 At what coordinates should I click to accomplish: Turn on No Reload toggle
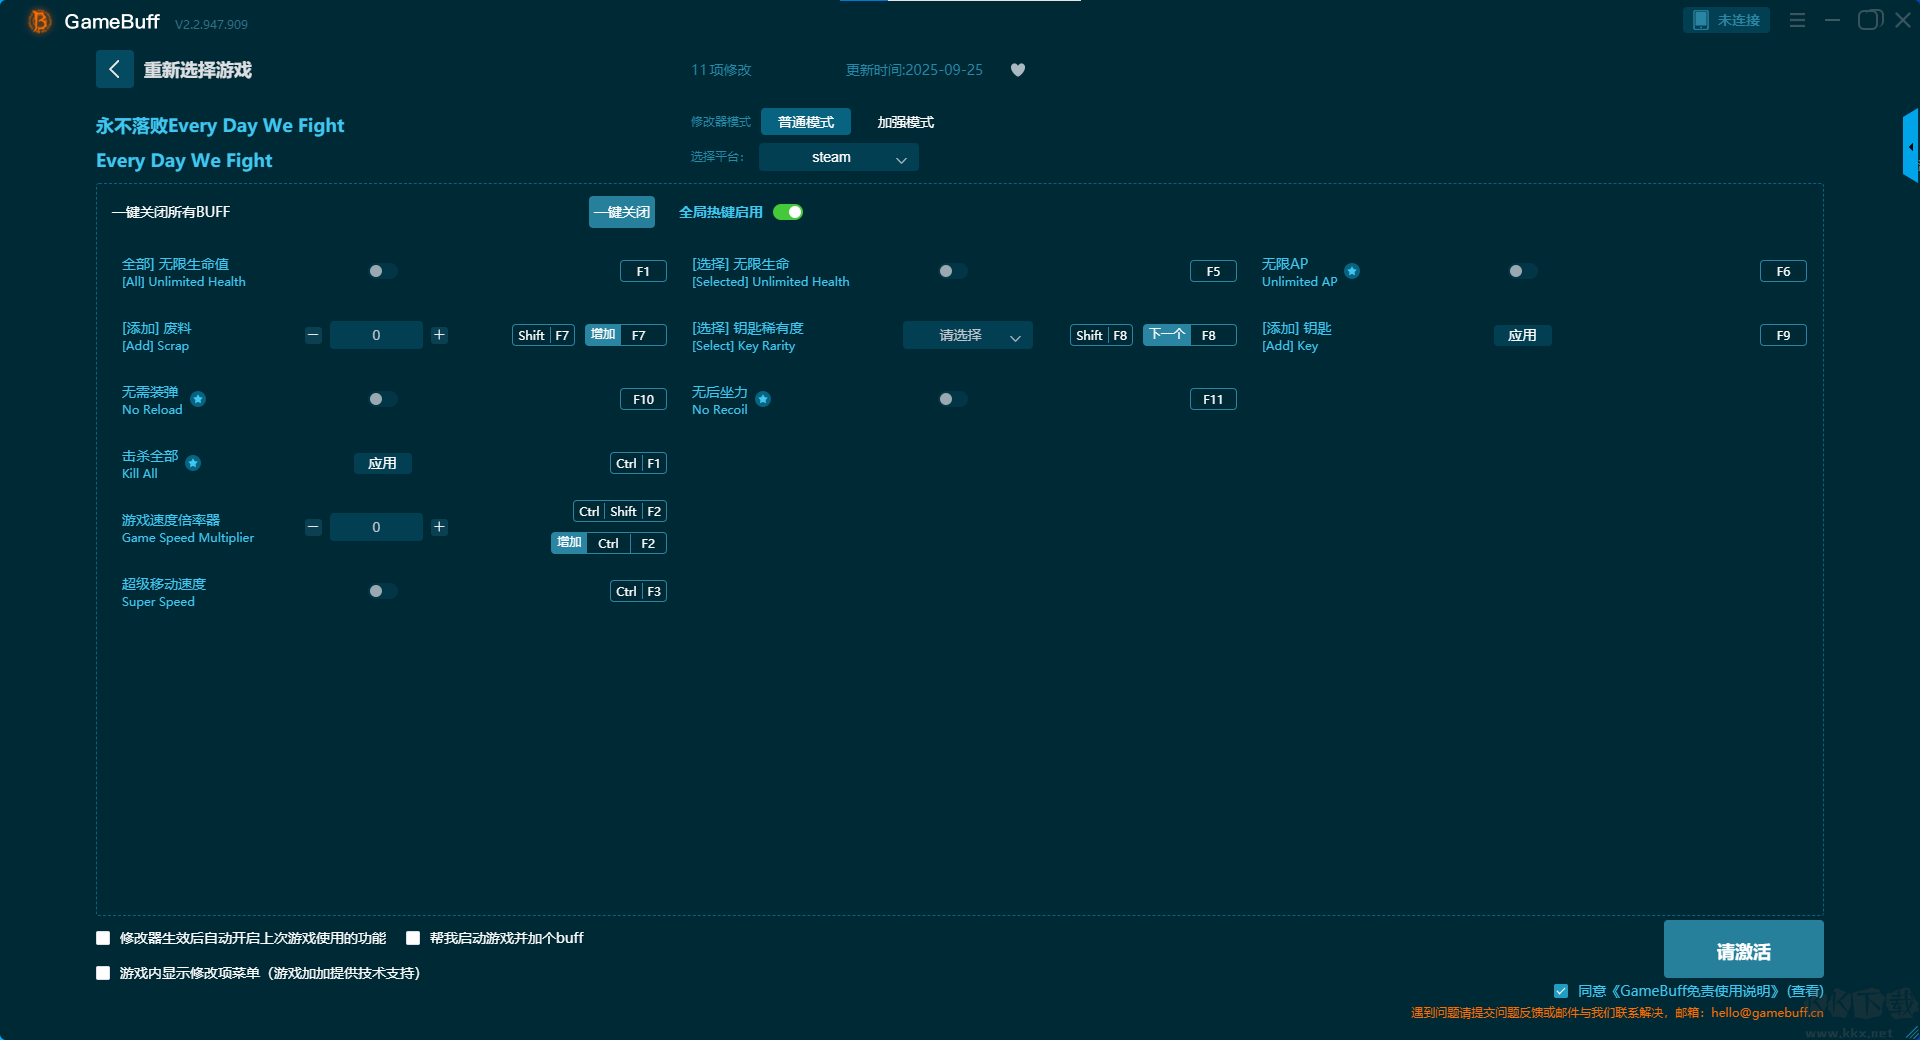pos(382,399)
